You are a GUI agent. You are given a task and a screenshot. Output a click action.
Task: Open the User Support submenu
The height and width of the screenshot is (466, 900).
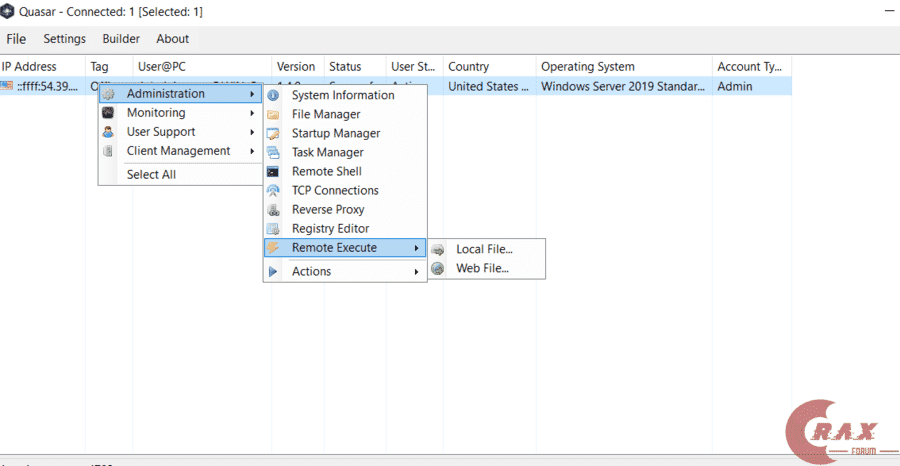[x=160, y=132]
